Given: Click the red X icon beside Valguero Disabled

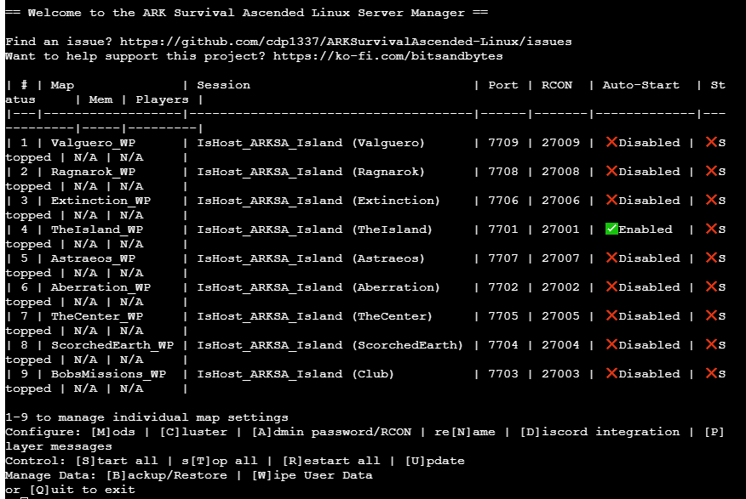Looking at the screenshot, I should click(x=611, y=143).
